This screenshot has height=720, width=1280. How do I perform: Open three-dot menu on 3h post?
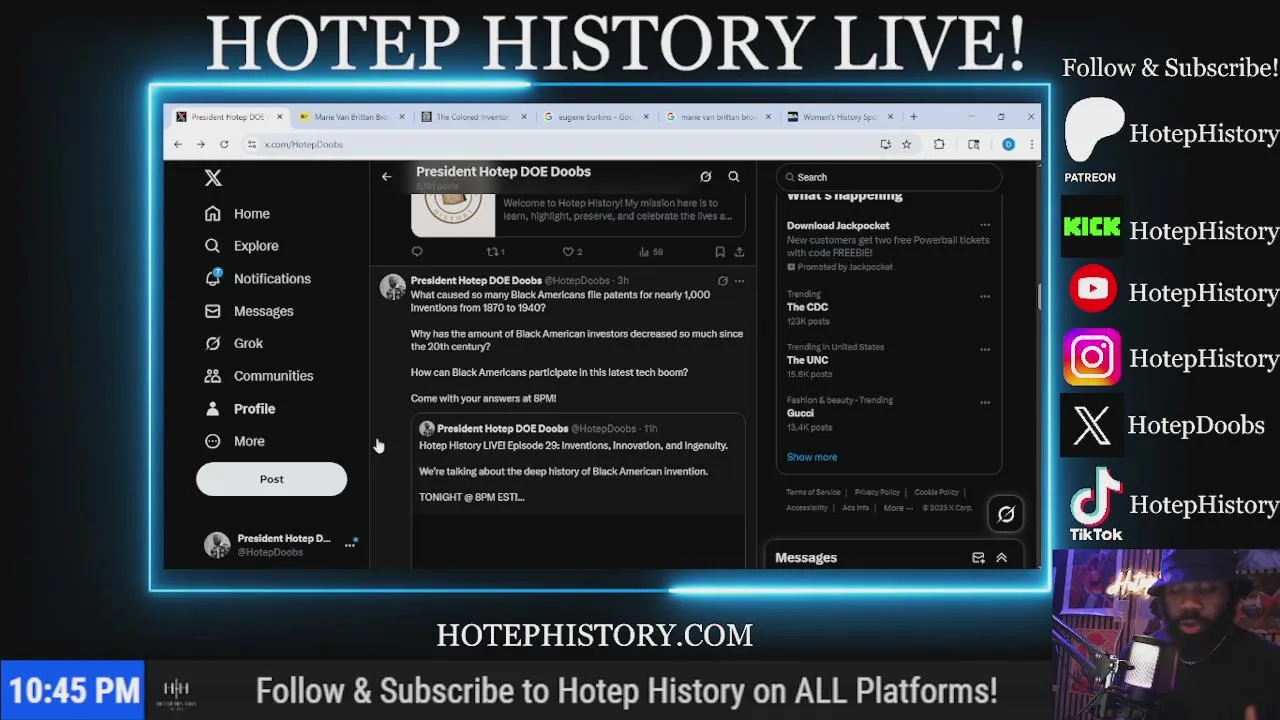pos(739,281)
